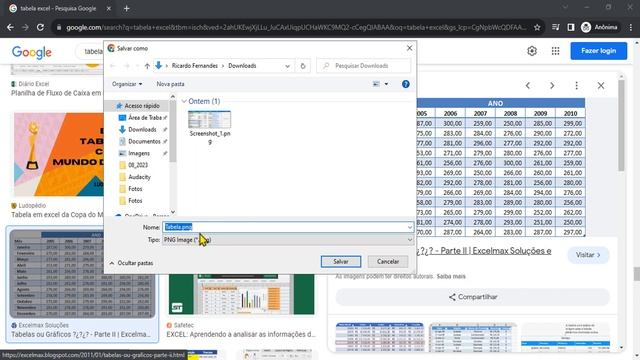Focus the Pesquisar Downloads search box
The width and height of the screenshot is (640, 360).
pos(364,66)
